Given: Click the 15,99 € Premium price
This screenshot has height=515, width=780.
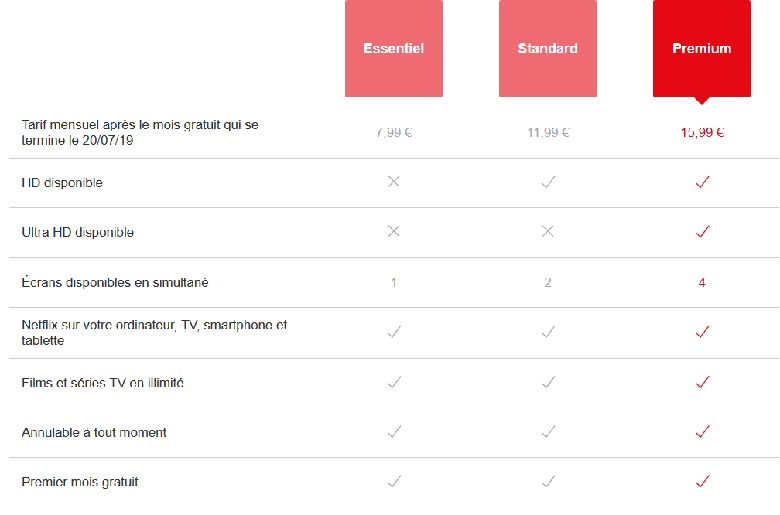Looking at the screenshot, I should (x=702, y=132).
